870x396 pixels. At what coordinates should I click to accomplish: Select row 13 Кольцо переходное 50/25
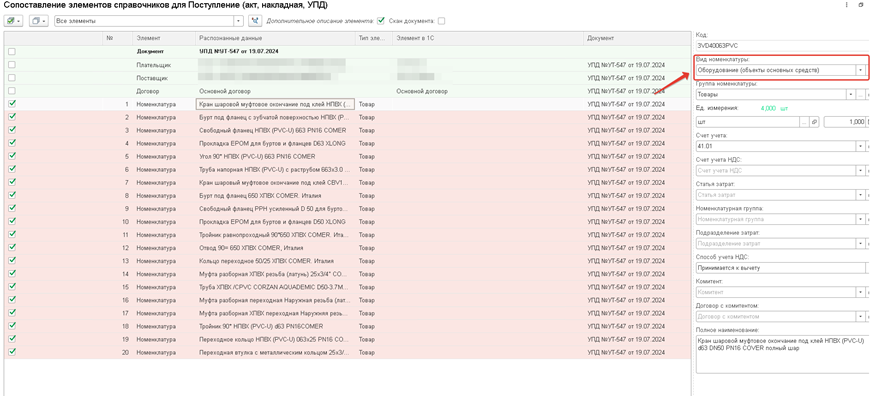pos(348,260)
